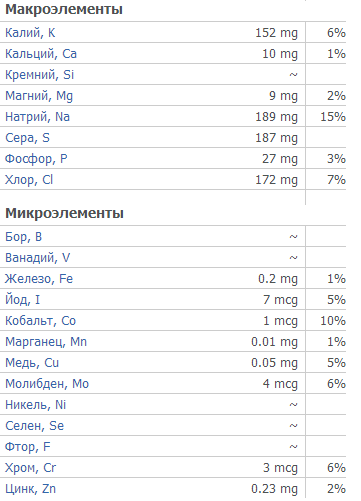Click the Никель, Ni link

[x=35, y=405]
